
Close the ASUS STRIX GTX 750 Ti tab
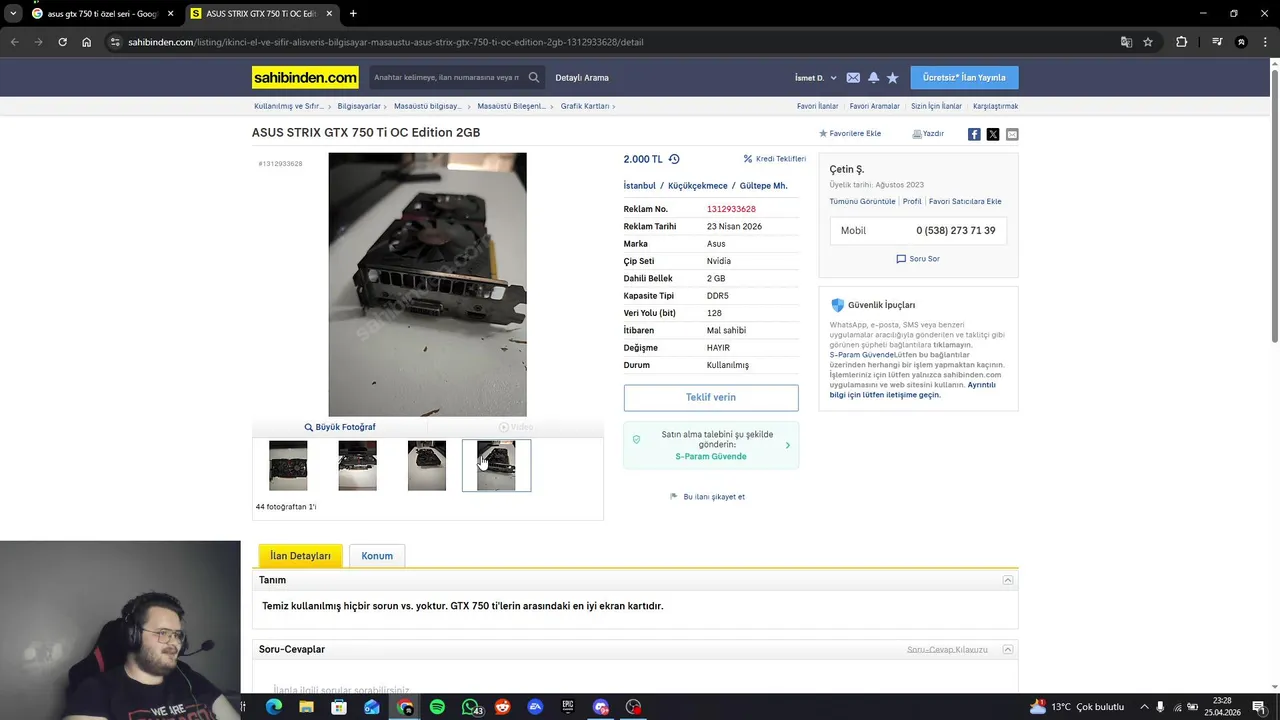[x=329, y=13]
